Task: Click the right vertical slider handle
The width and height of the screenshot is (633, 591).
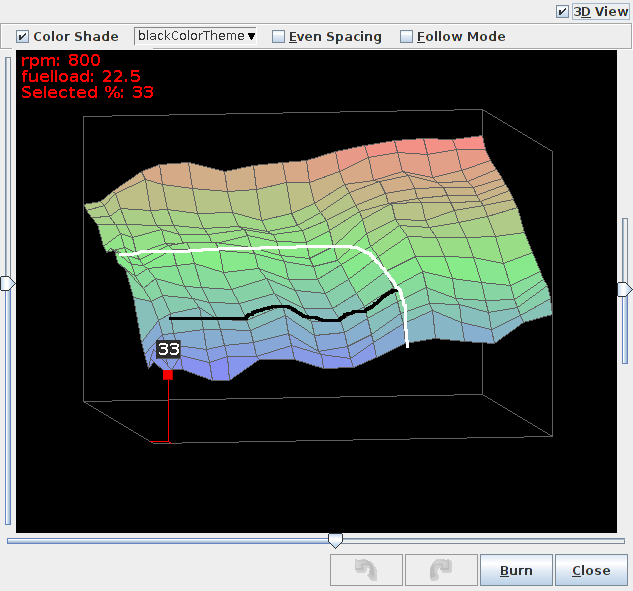Action: [625, 289]
